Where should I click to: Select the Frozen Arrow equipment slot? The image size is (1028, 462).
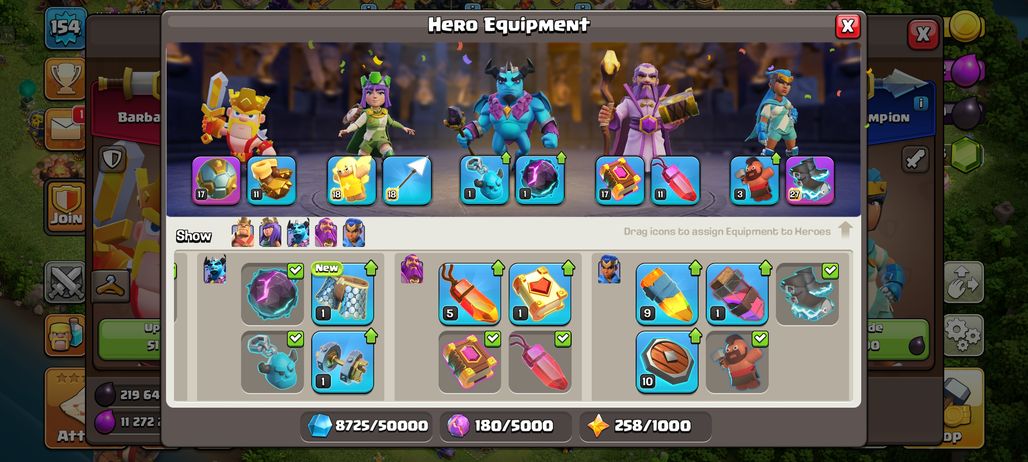407,180
